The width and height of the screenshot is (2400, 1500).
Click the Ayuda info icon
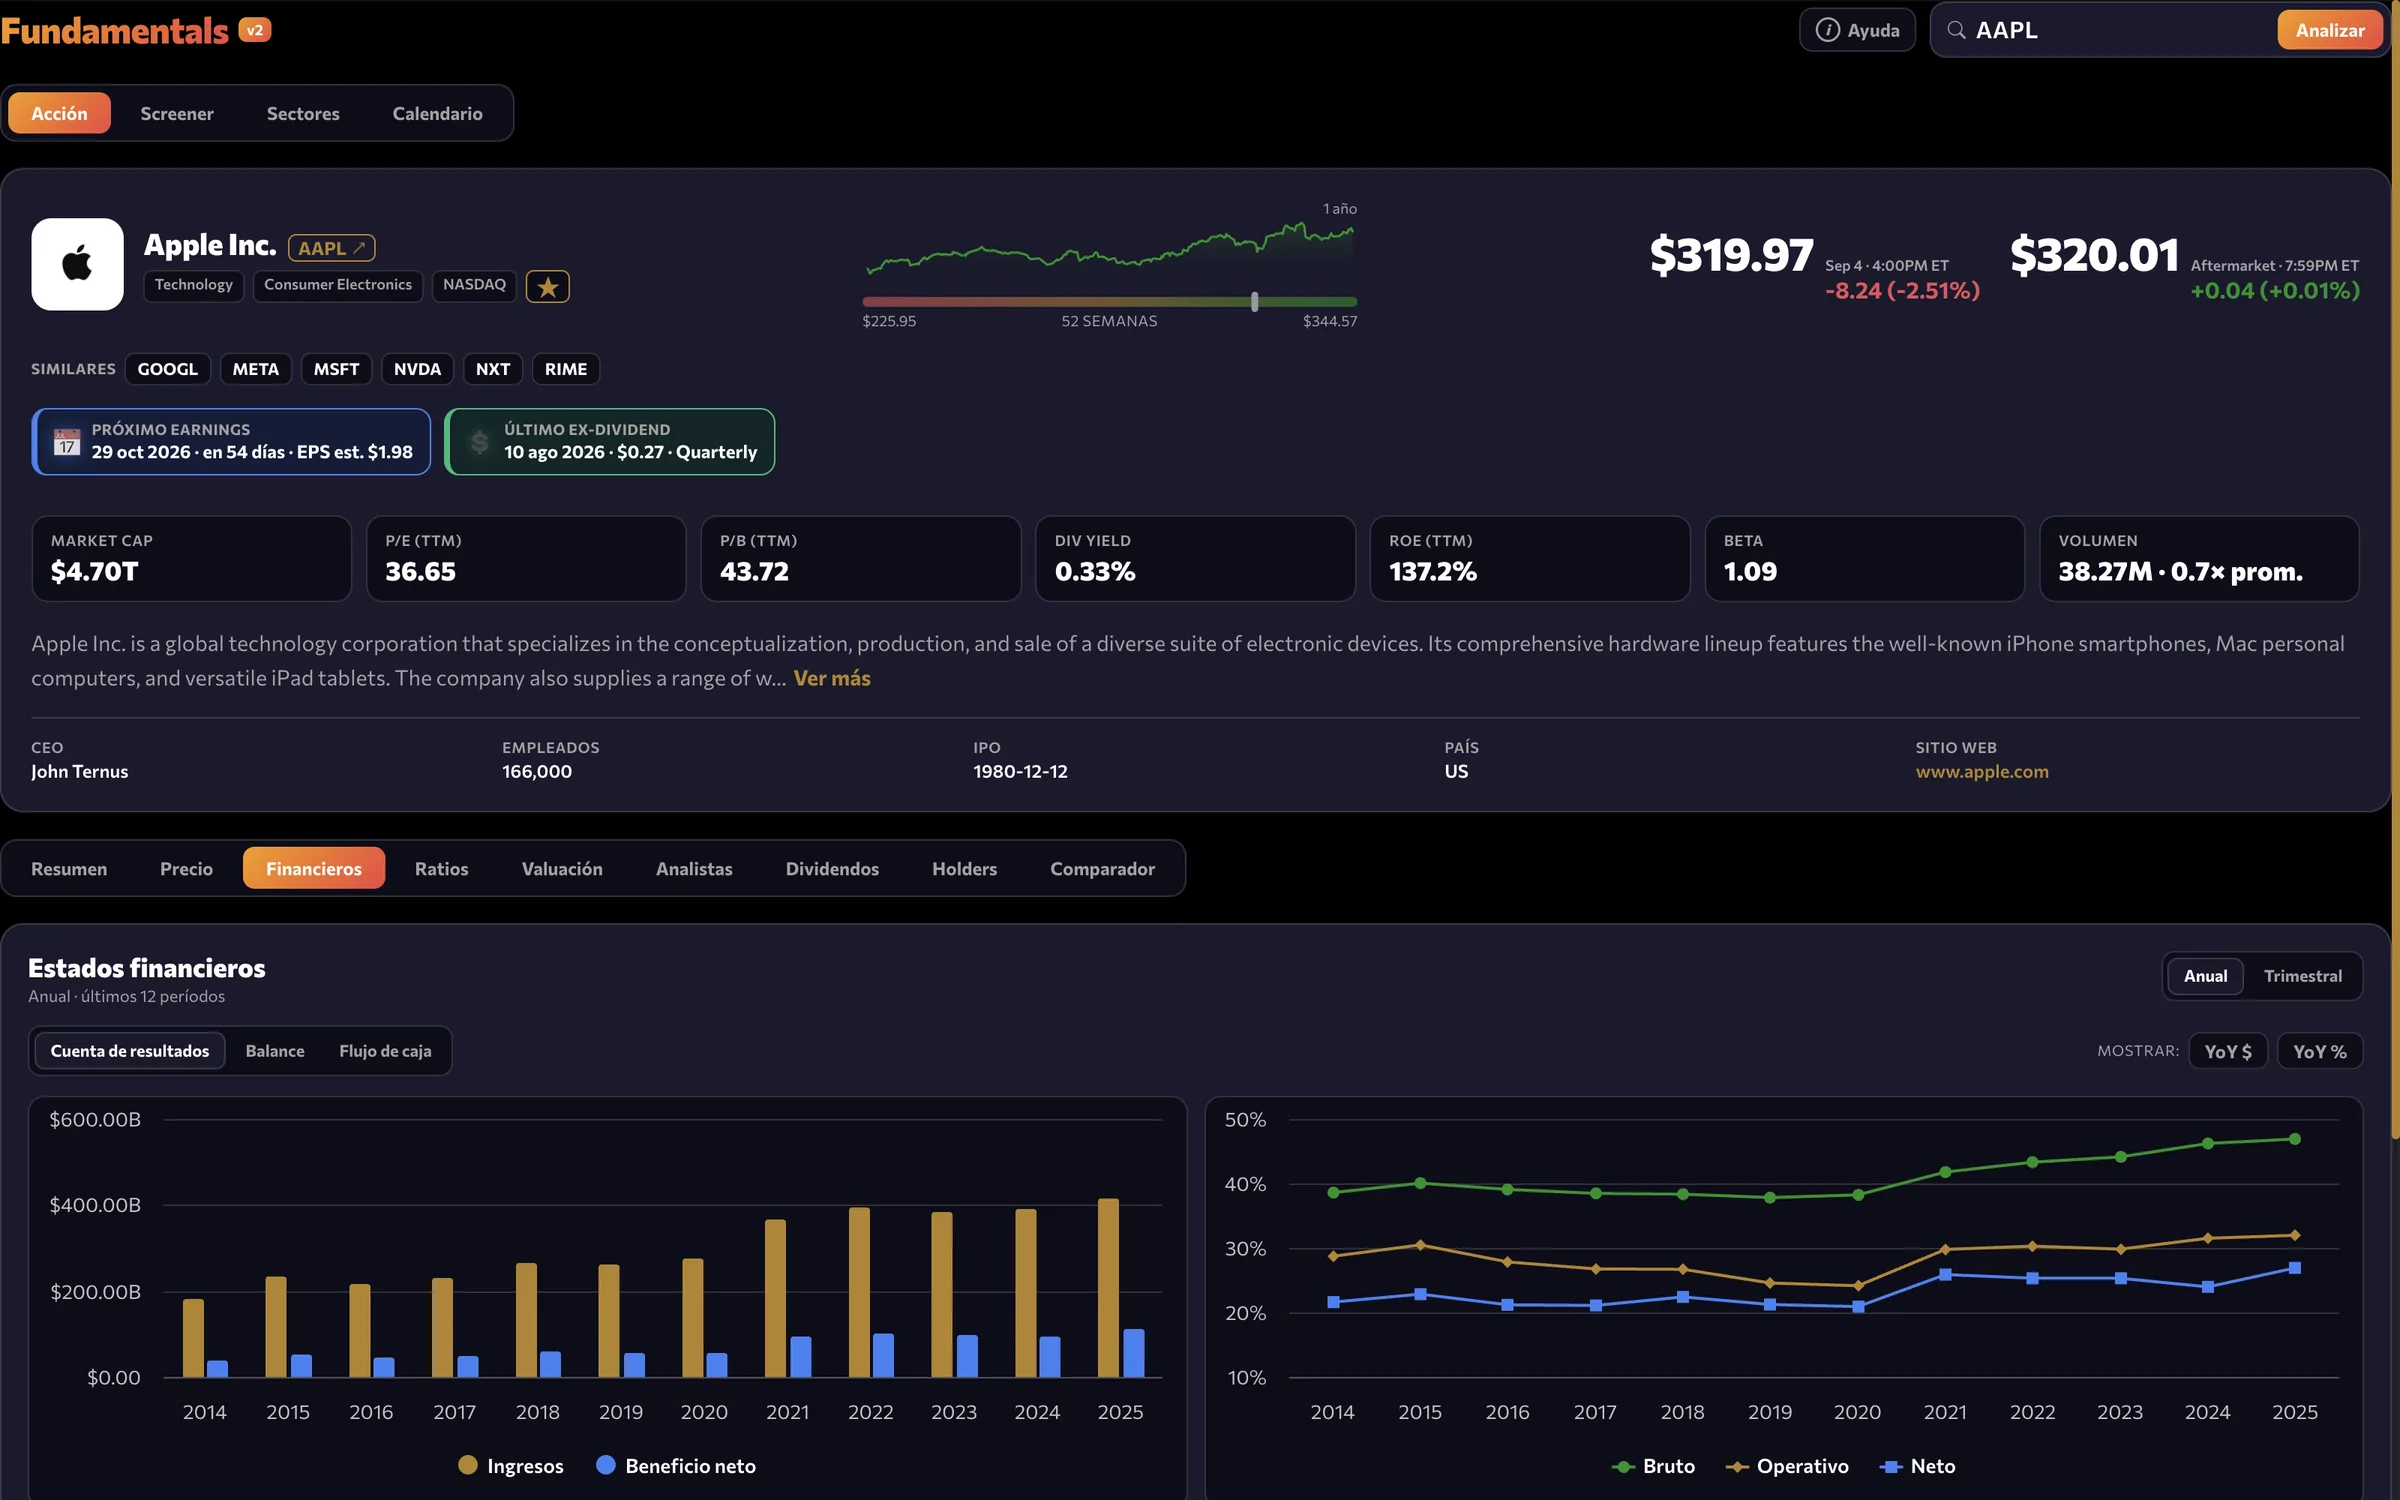pyautogui.click(x=1827, y=30)
